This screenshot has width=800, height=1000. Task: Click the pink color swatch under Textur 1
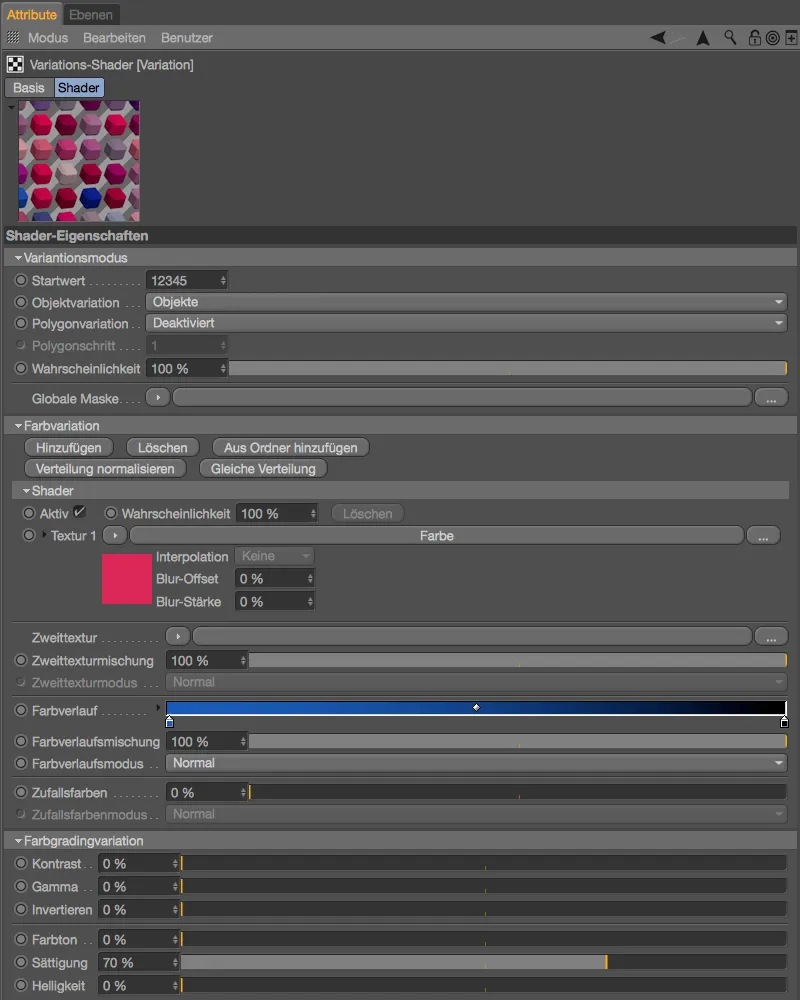pyautogui.click(x=126, y=579)
